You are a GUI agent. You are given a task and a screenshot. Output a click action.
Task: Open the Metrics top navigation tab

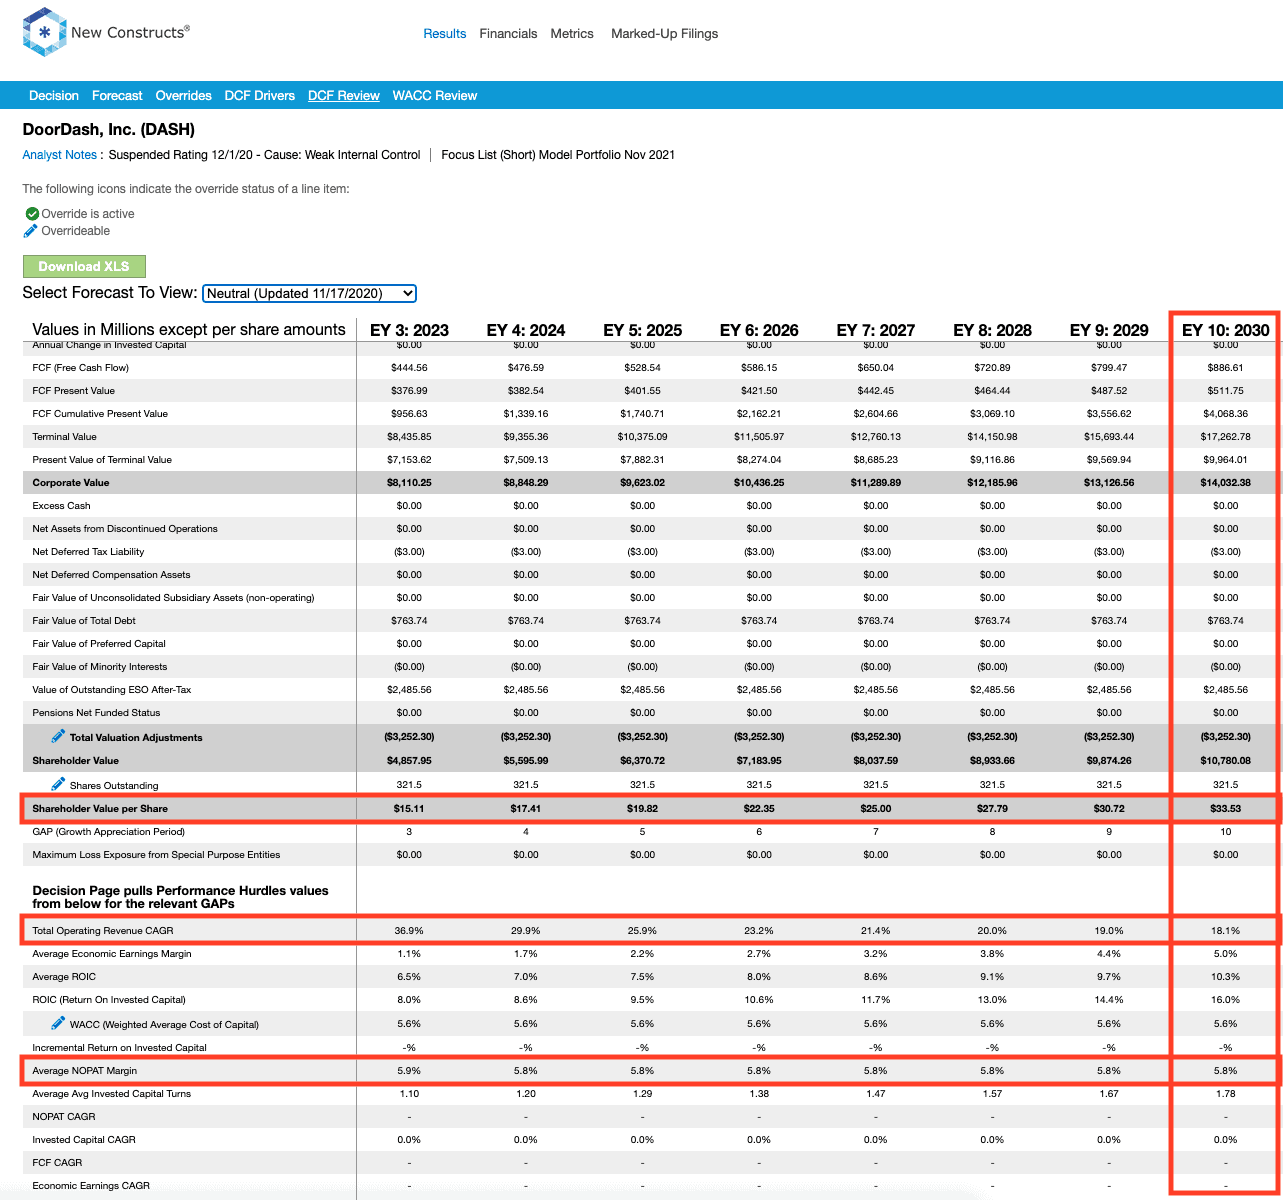pos(572,33)
